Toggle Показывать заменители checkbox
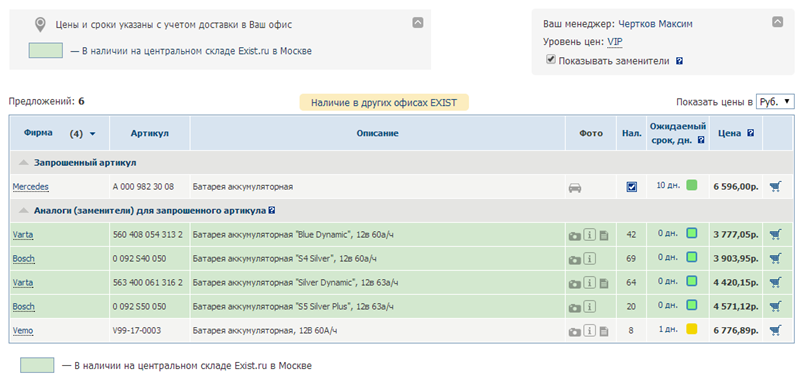Viewport: 800px width, 389px height. [551, 60]
